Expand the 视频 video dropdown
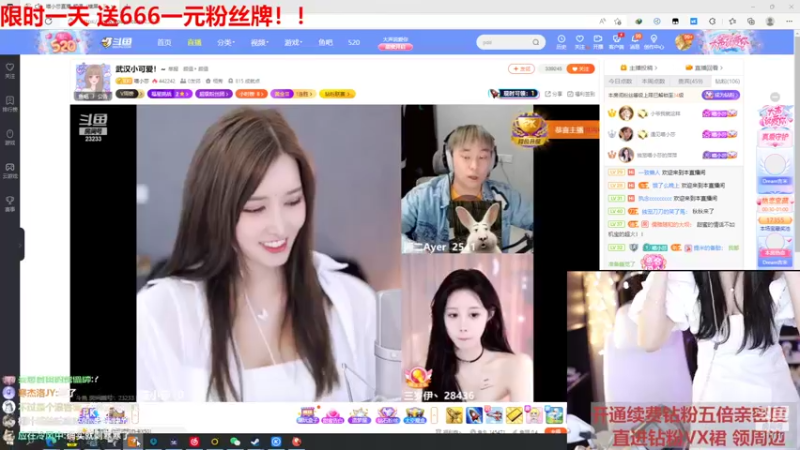Screen dimensions: 800x450 (x=259, y=42)
